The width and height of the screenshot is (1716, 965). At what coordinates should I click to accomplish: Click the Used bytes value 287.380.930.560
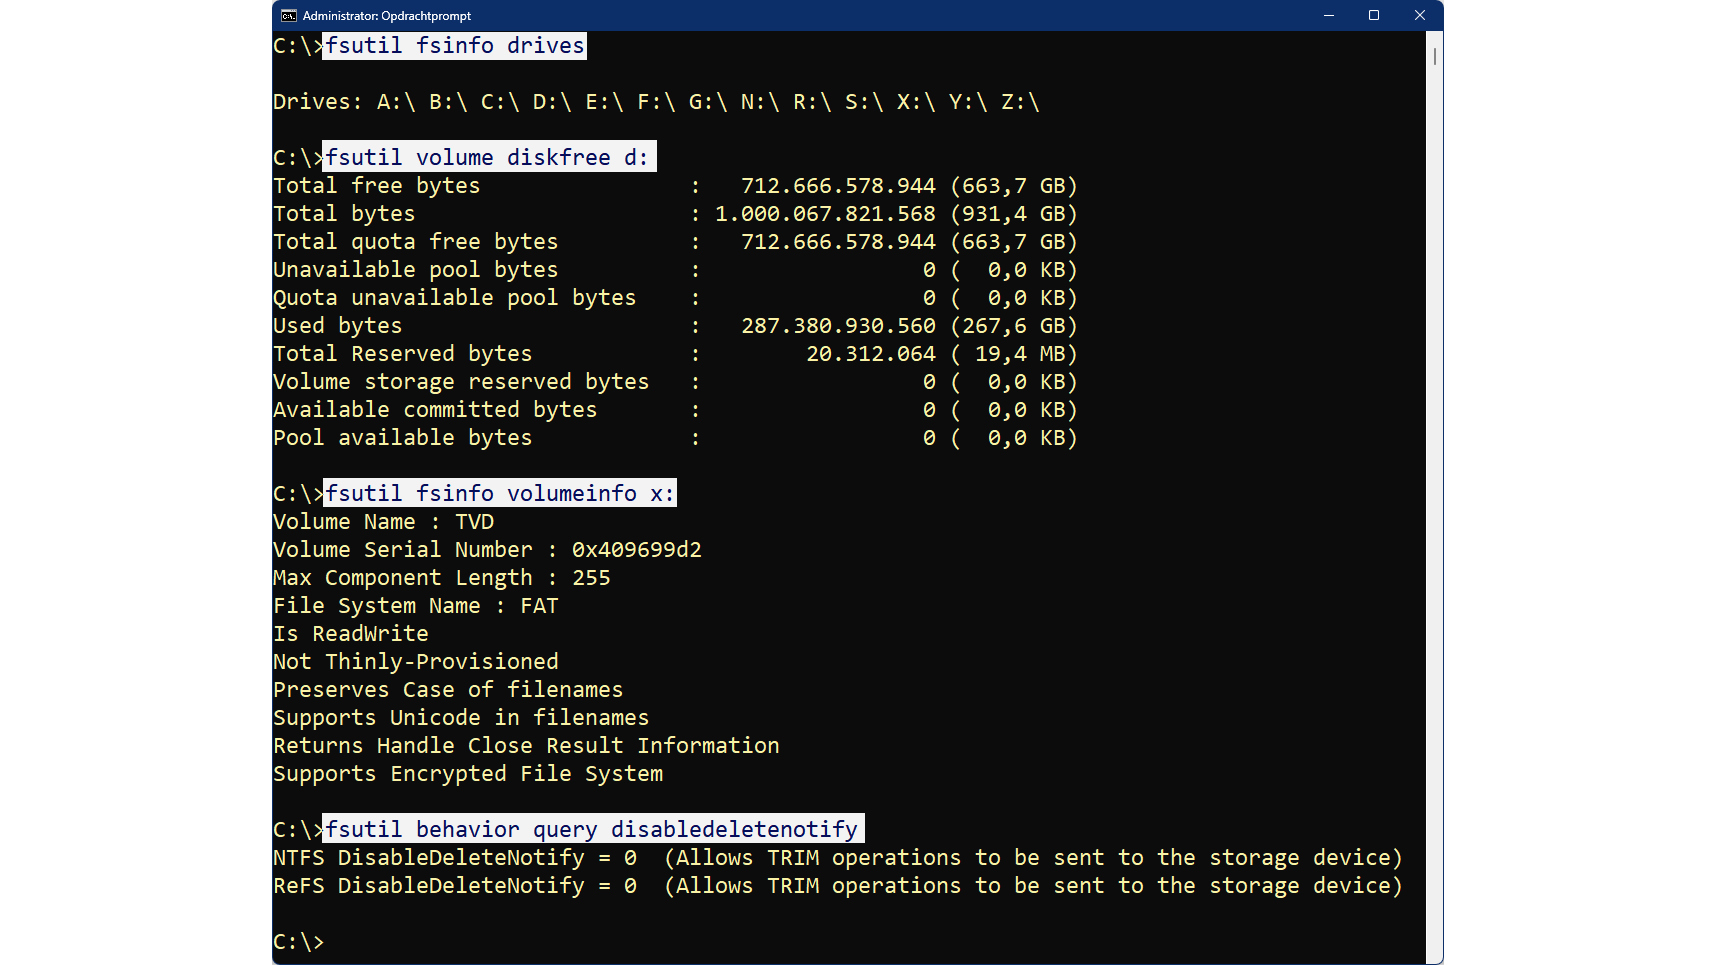[x=838, y=326]
